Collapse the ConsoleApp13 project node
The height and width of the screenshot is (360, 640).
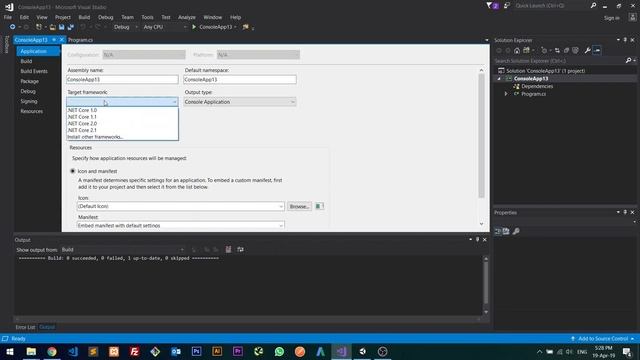(499, 78)
